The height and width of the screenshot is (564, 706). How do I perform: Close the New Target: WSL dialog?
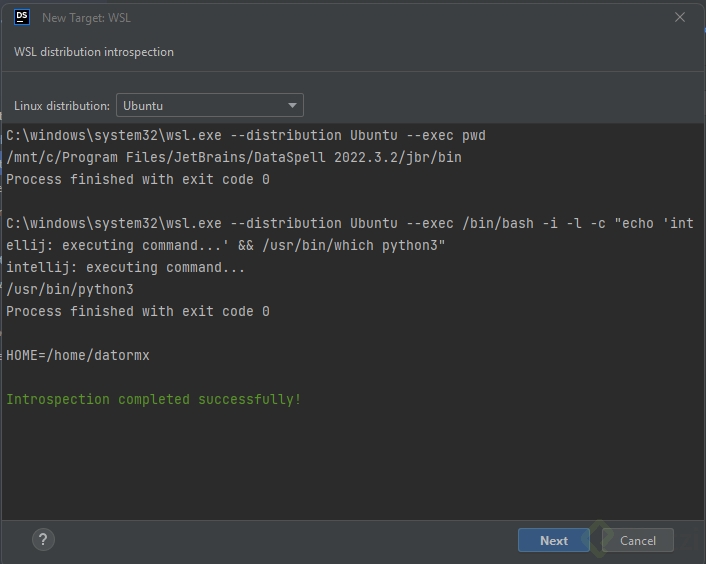click(680, 17)
